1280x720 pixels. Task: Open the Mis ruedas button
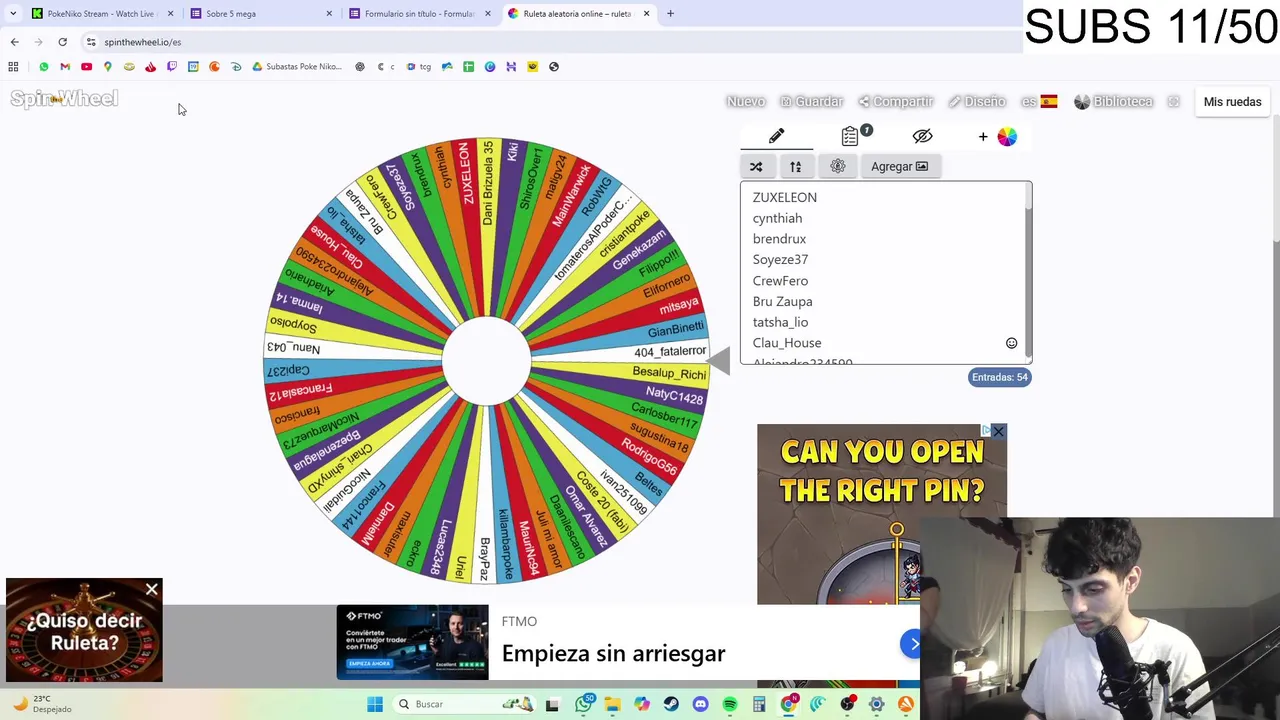click(x=1232, y=102)
